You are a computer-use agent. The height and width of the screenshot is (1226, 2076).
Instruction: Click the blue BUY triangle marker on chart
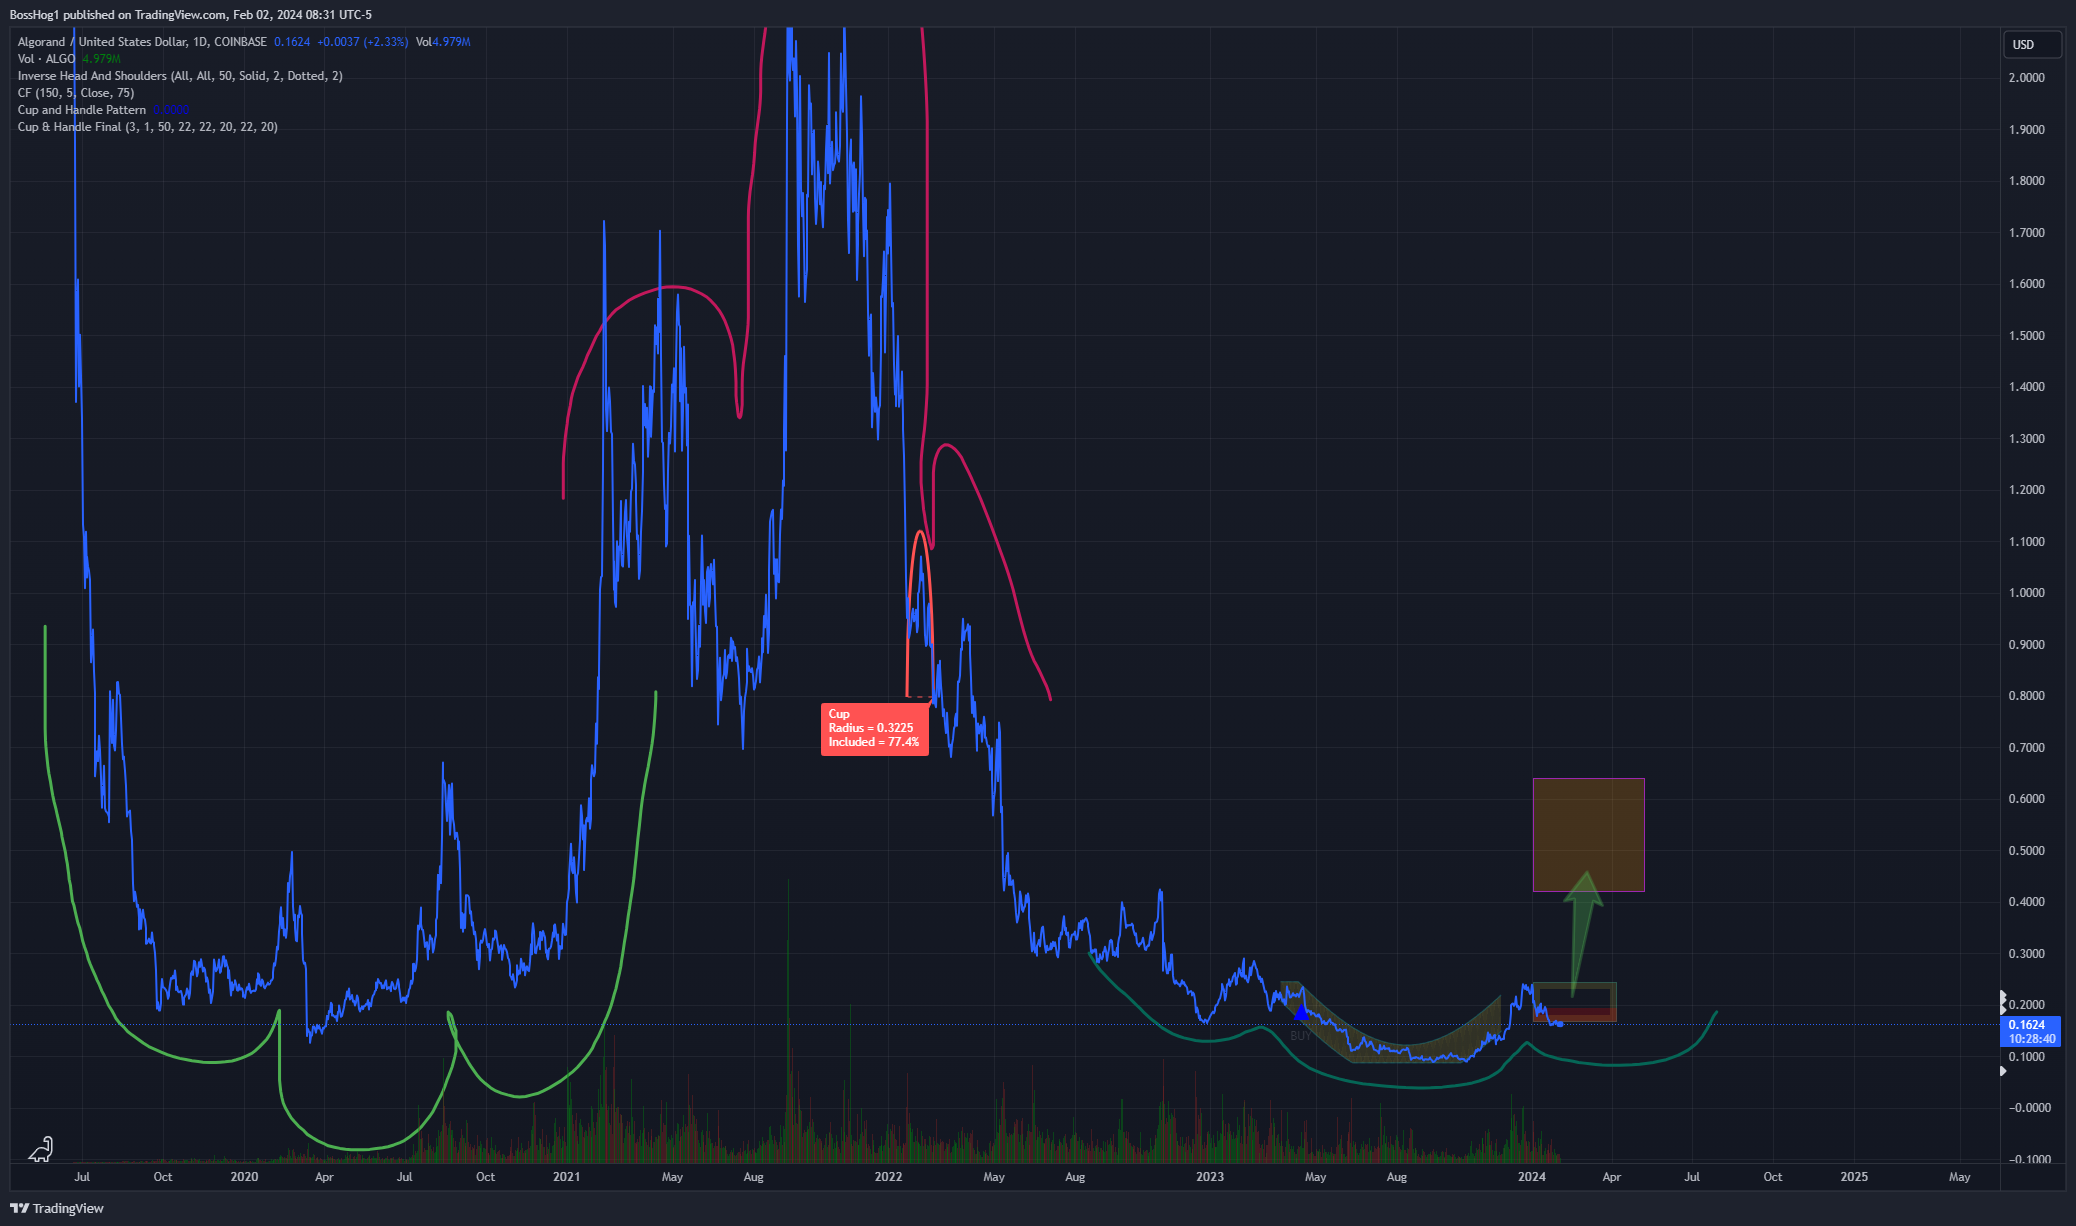coord(1300,1013)
